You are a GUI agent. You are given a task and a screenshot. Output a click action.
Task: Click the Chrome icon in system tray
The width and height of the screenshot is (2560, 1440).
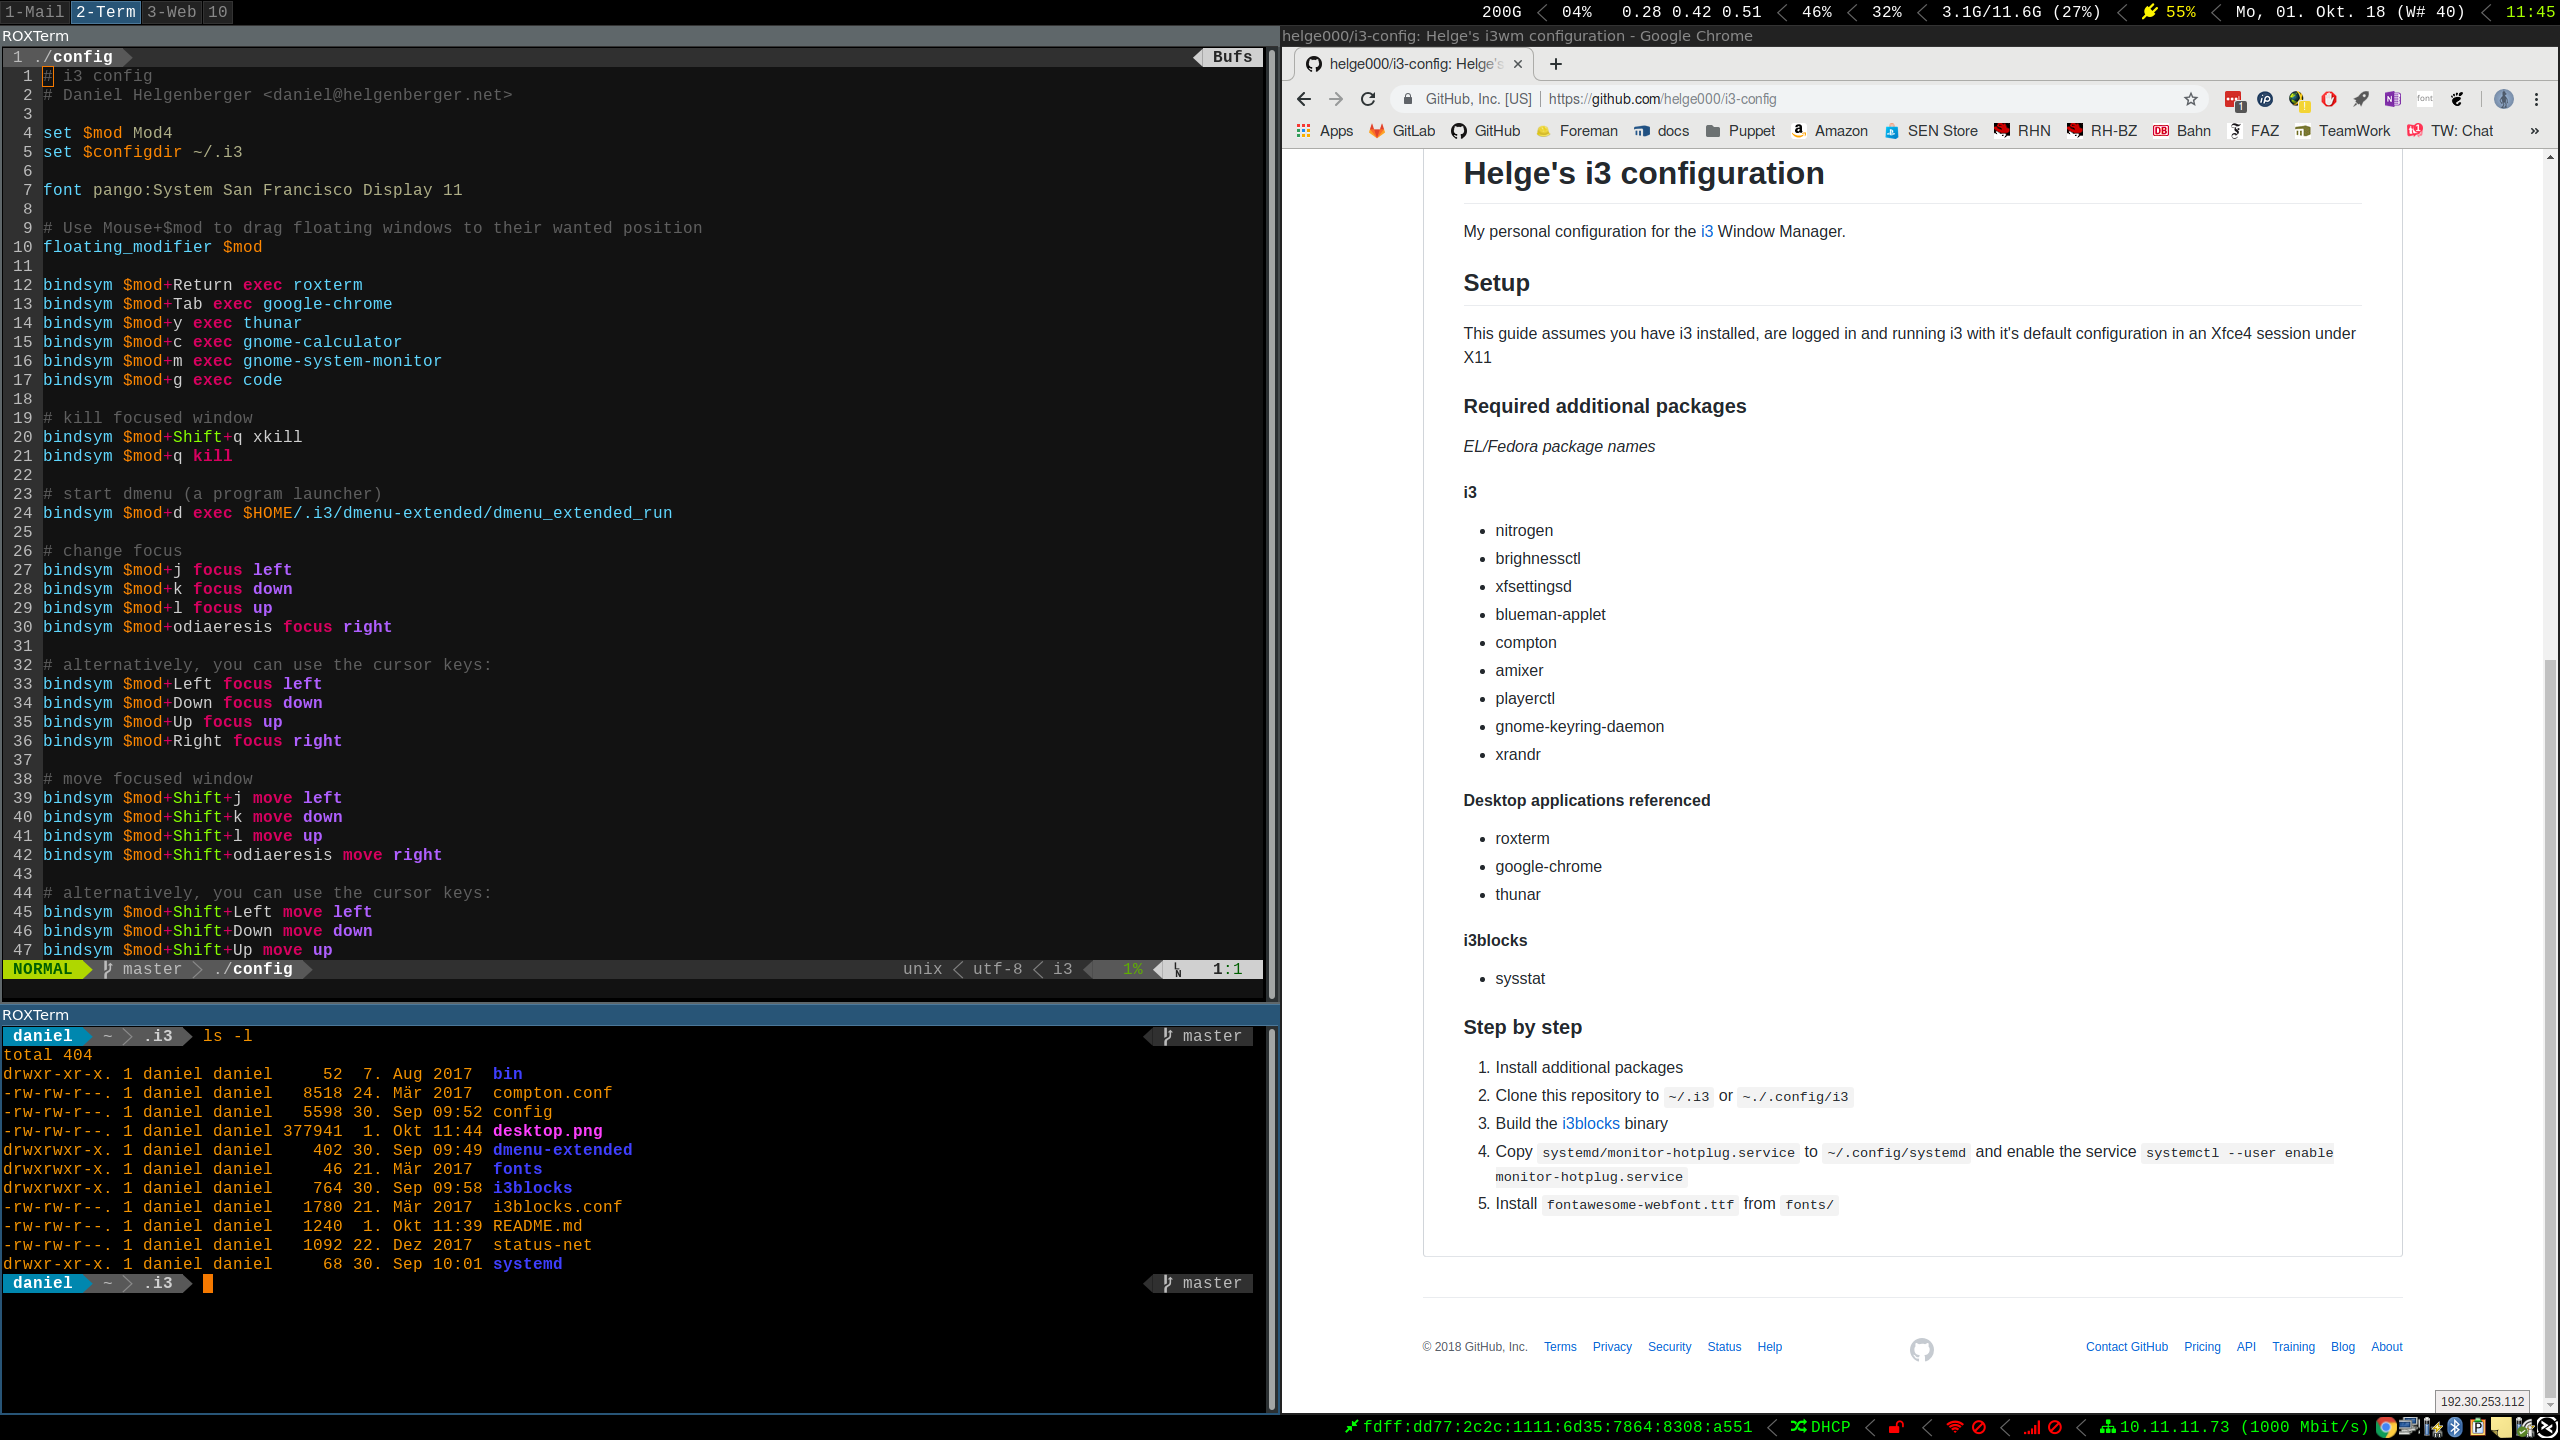pyautogui.click(x=2386, y=1428)
